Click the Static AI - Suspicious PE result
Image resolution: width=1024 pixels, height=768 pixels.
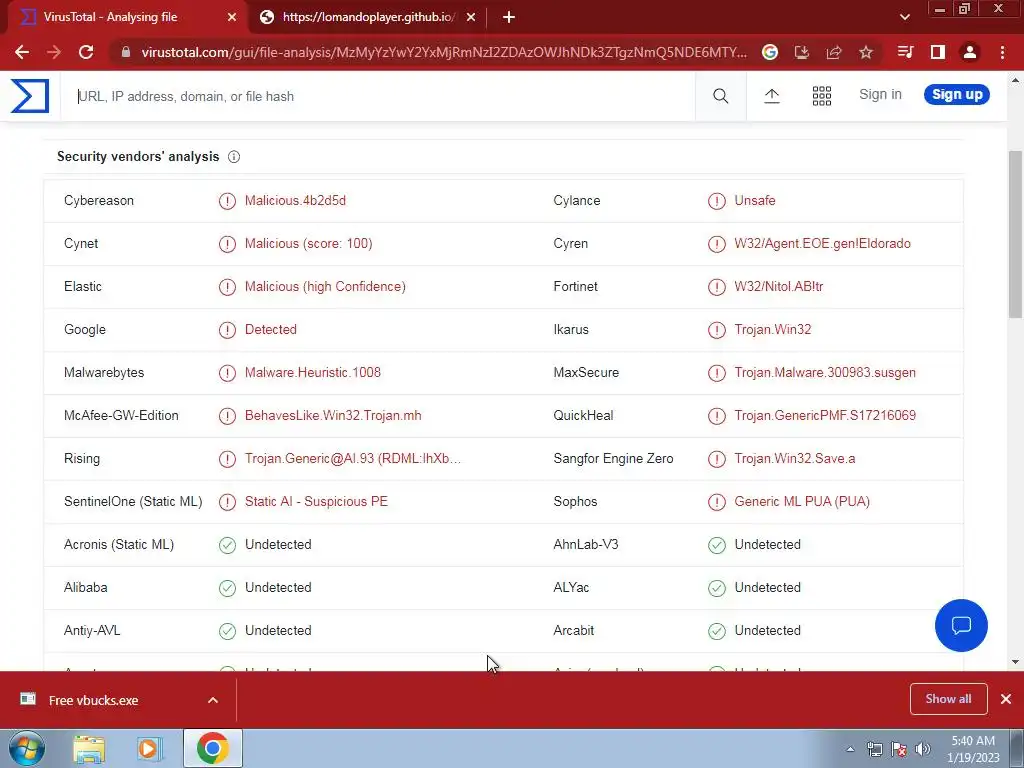pos(316,502)
